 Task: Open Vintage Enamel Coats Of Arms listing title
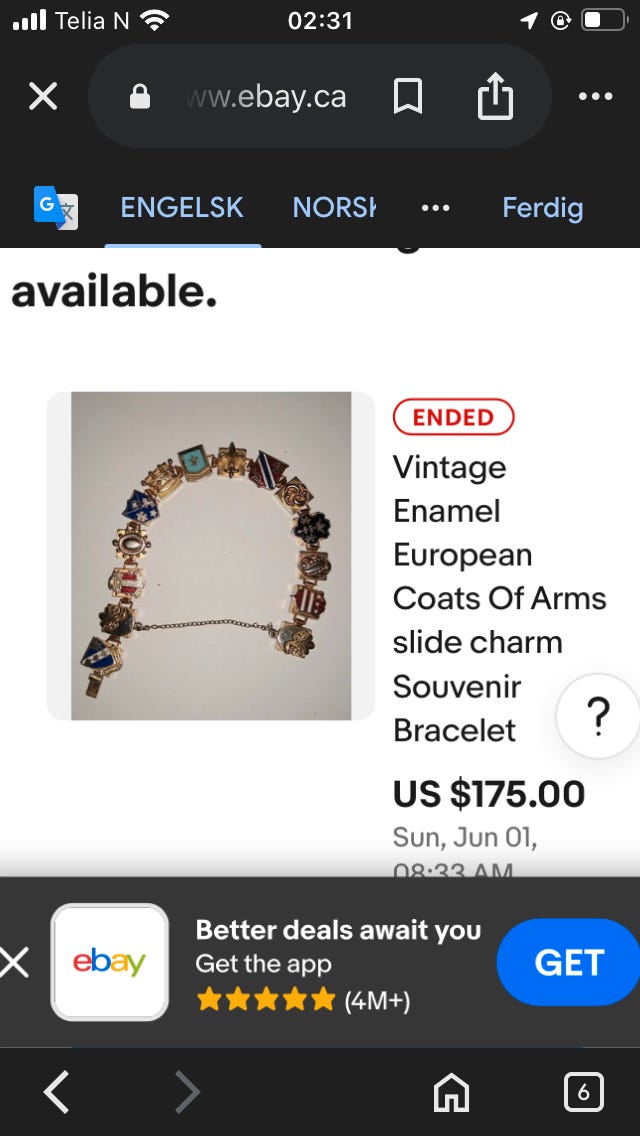click(x=499, y=598)
